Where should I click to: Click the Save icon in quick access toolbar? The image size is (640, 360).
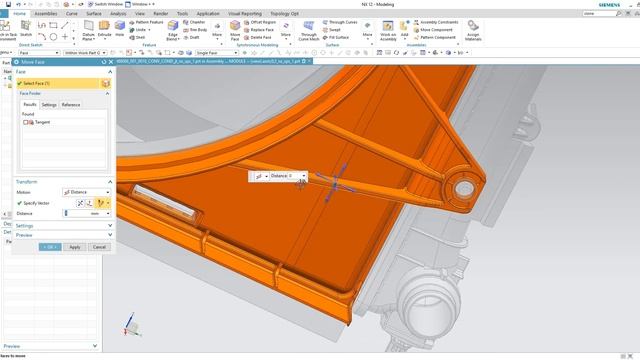coord(8,4)
